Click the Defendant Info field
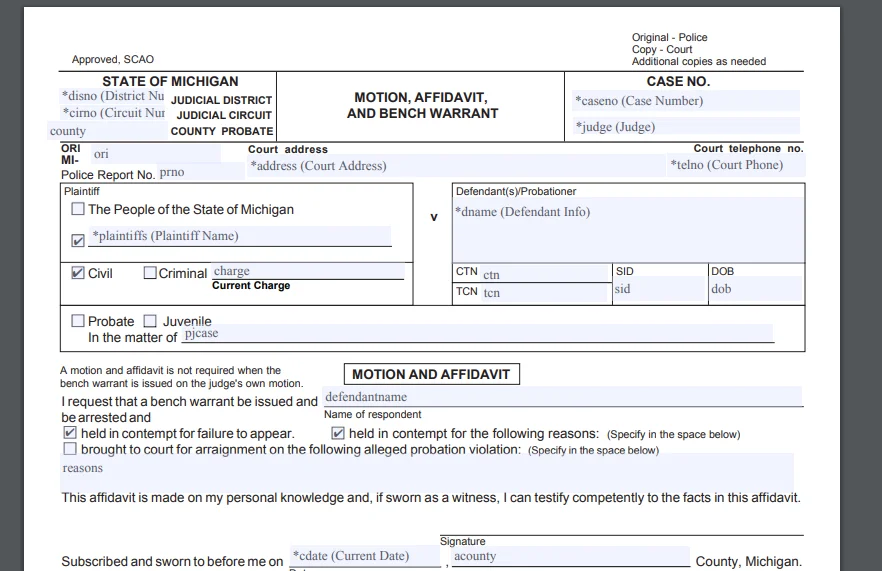 [x=628, y=229]
